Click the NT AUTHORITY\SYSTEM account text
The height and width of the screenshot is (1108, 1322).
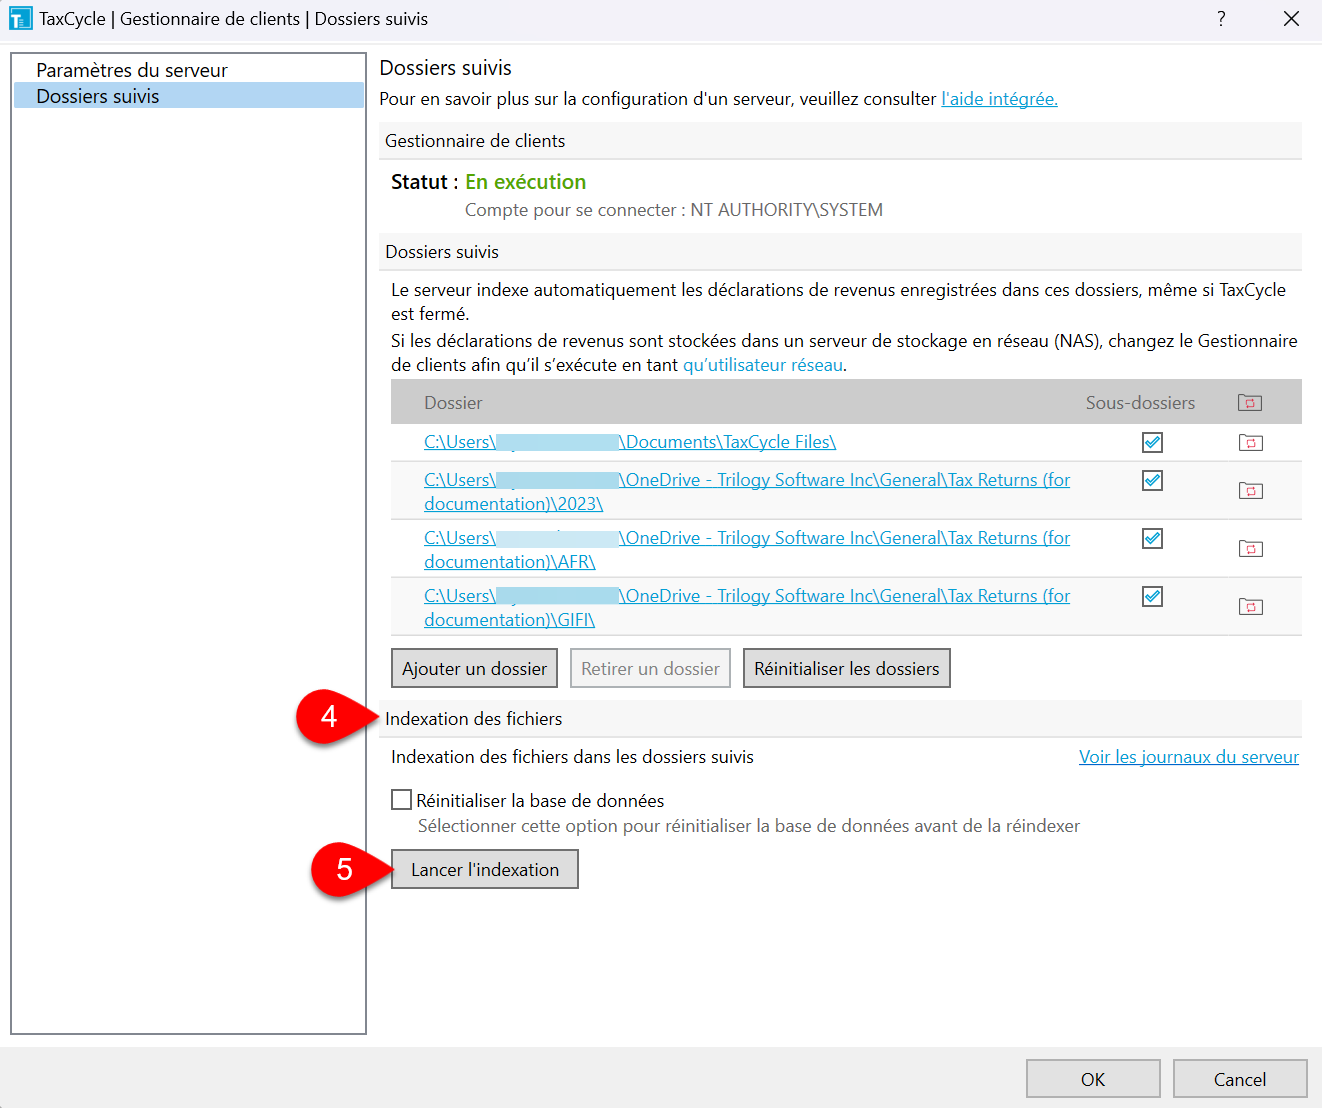(x=787, y=210)
